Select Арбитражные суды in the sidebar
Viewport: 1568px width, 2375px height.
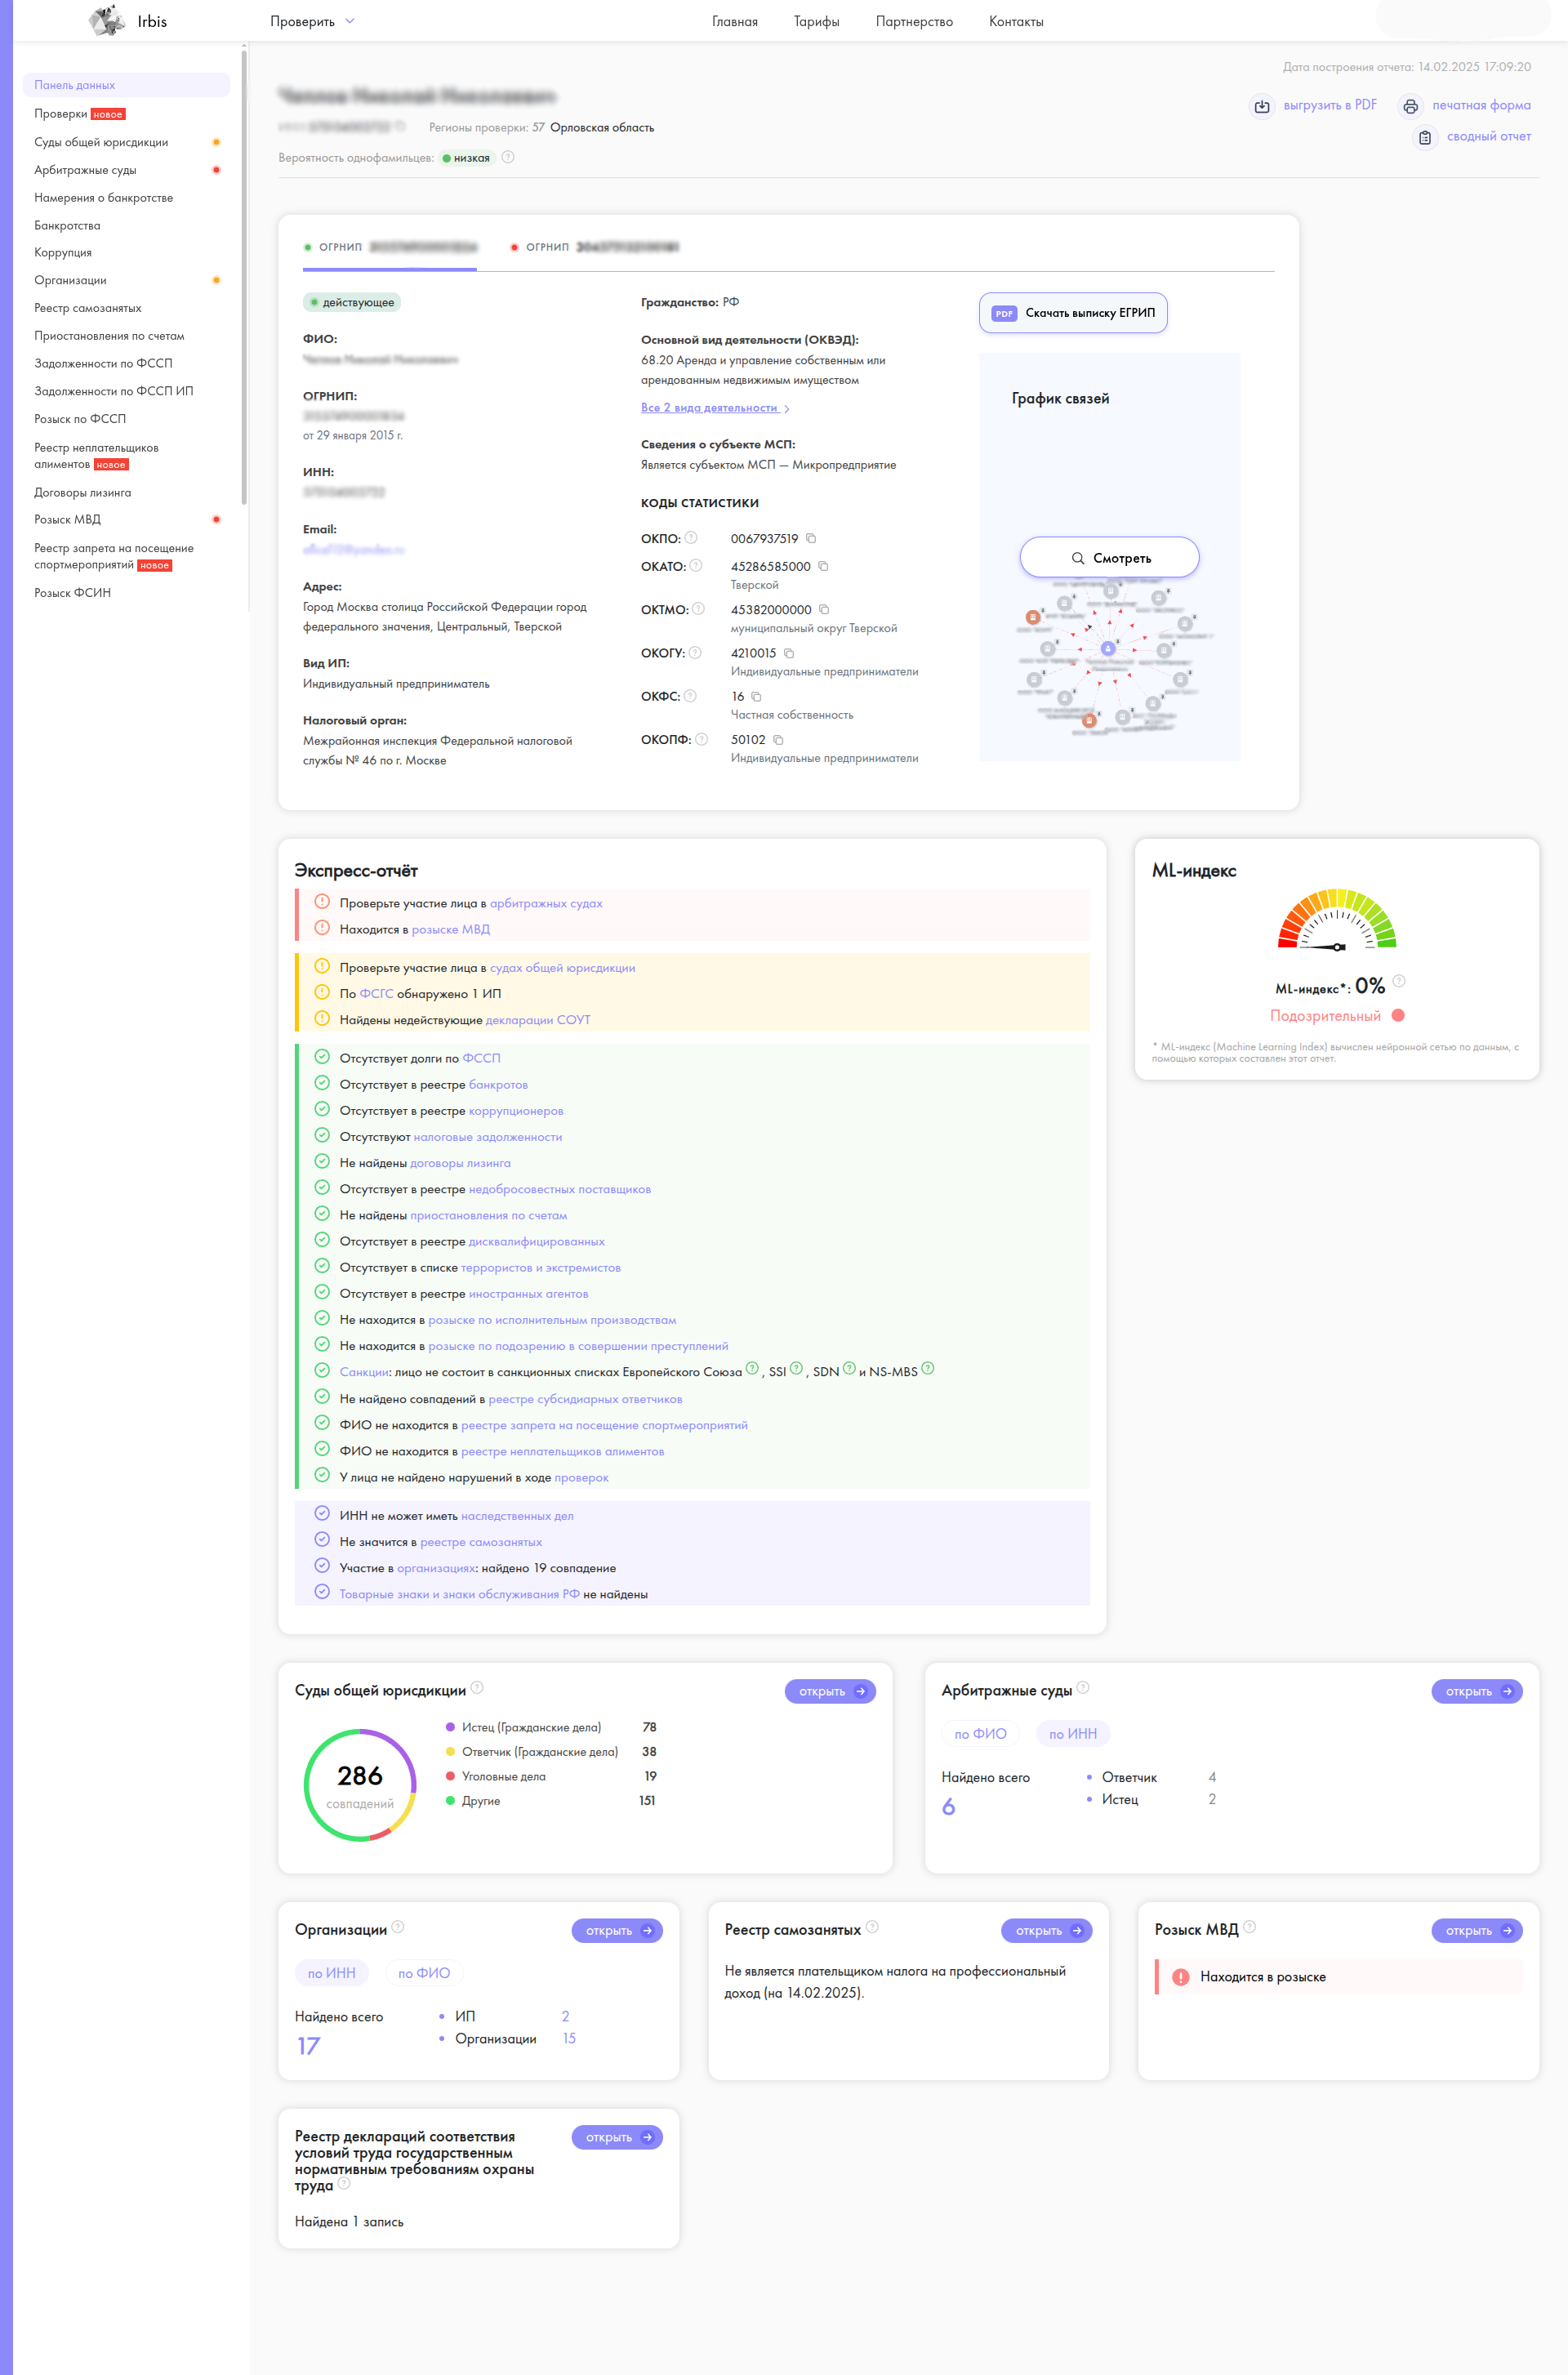(x=85, y=170)
